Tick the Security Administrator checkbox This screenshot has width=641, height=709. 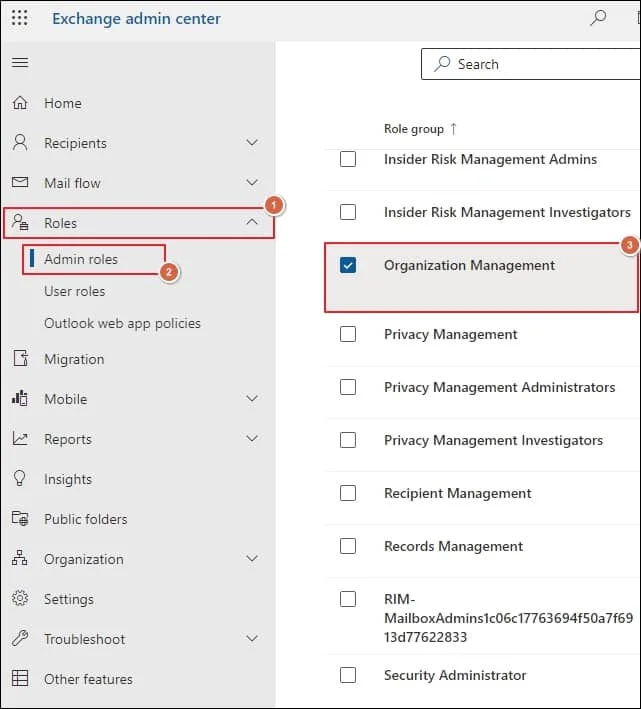tap(348, 675)
